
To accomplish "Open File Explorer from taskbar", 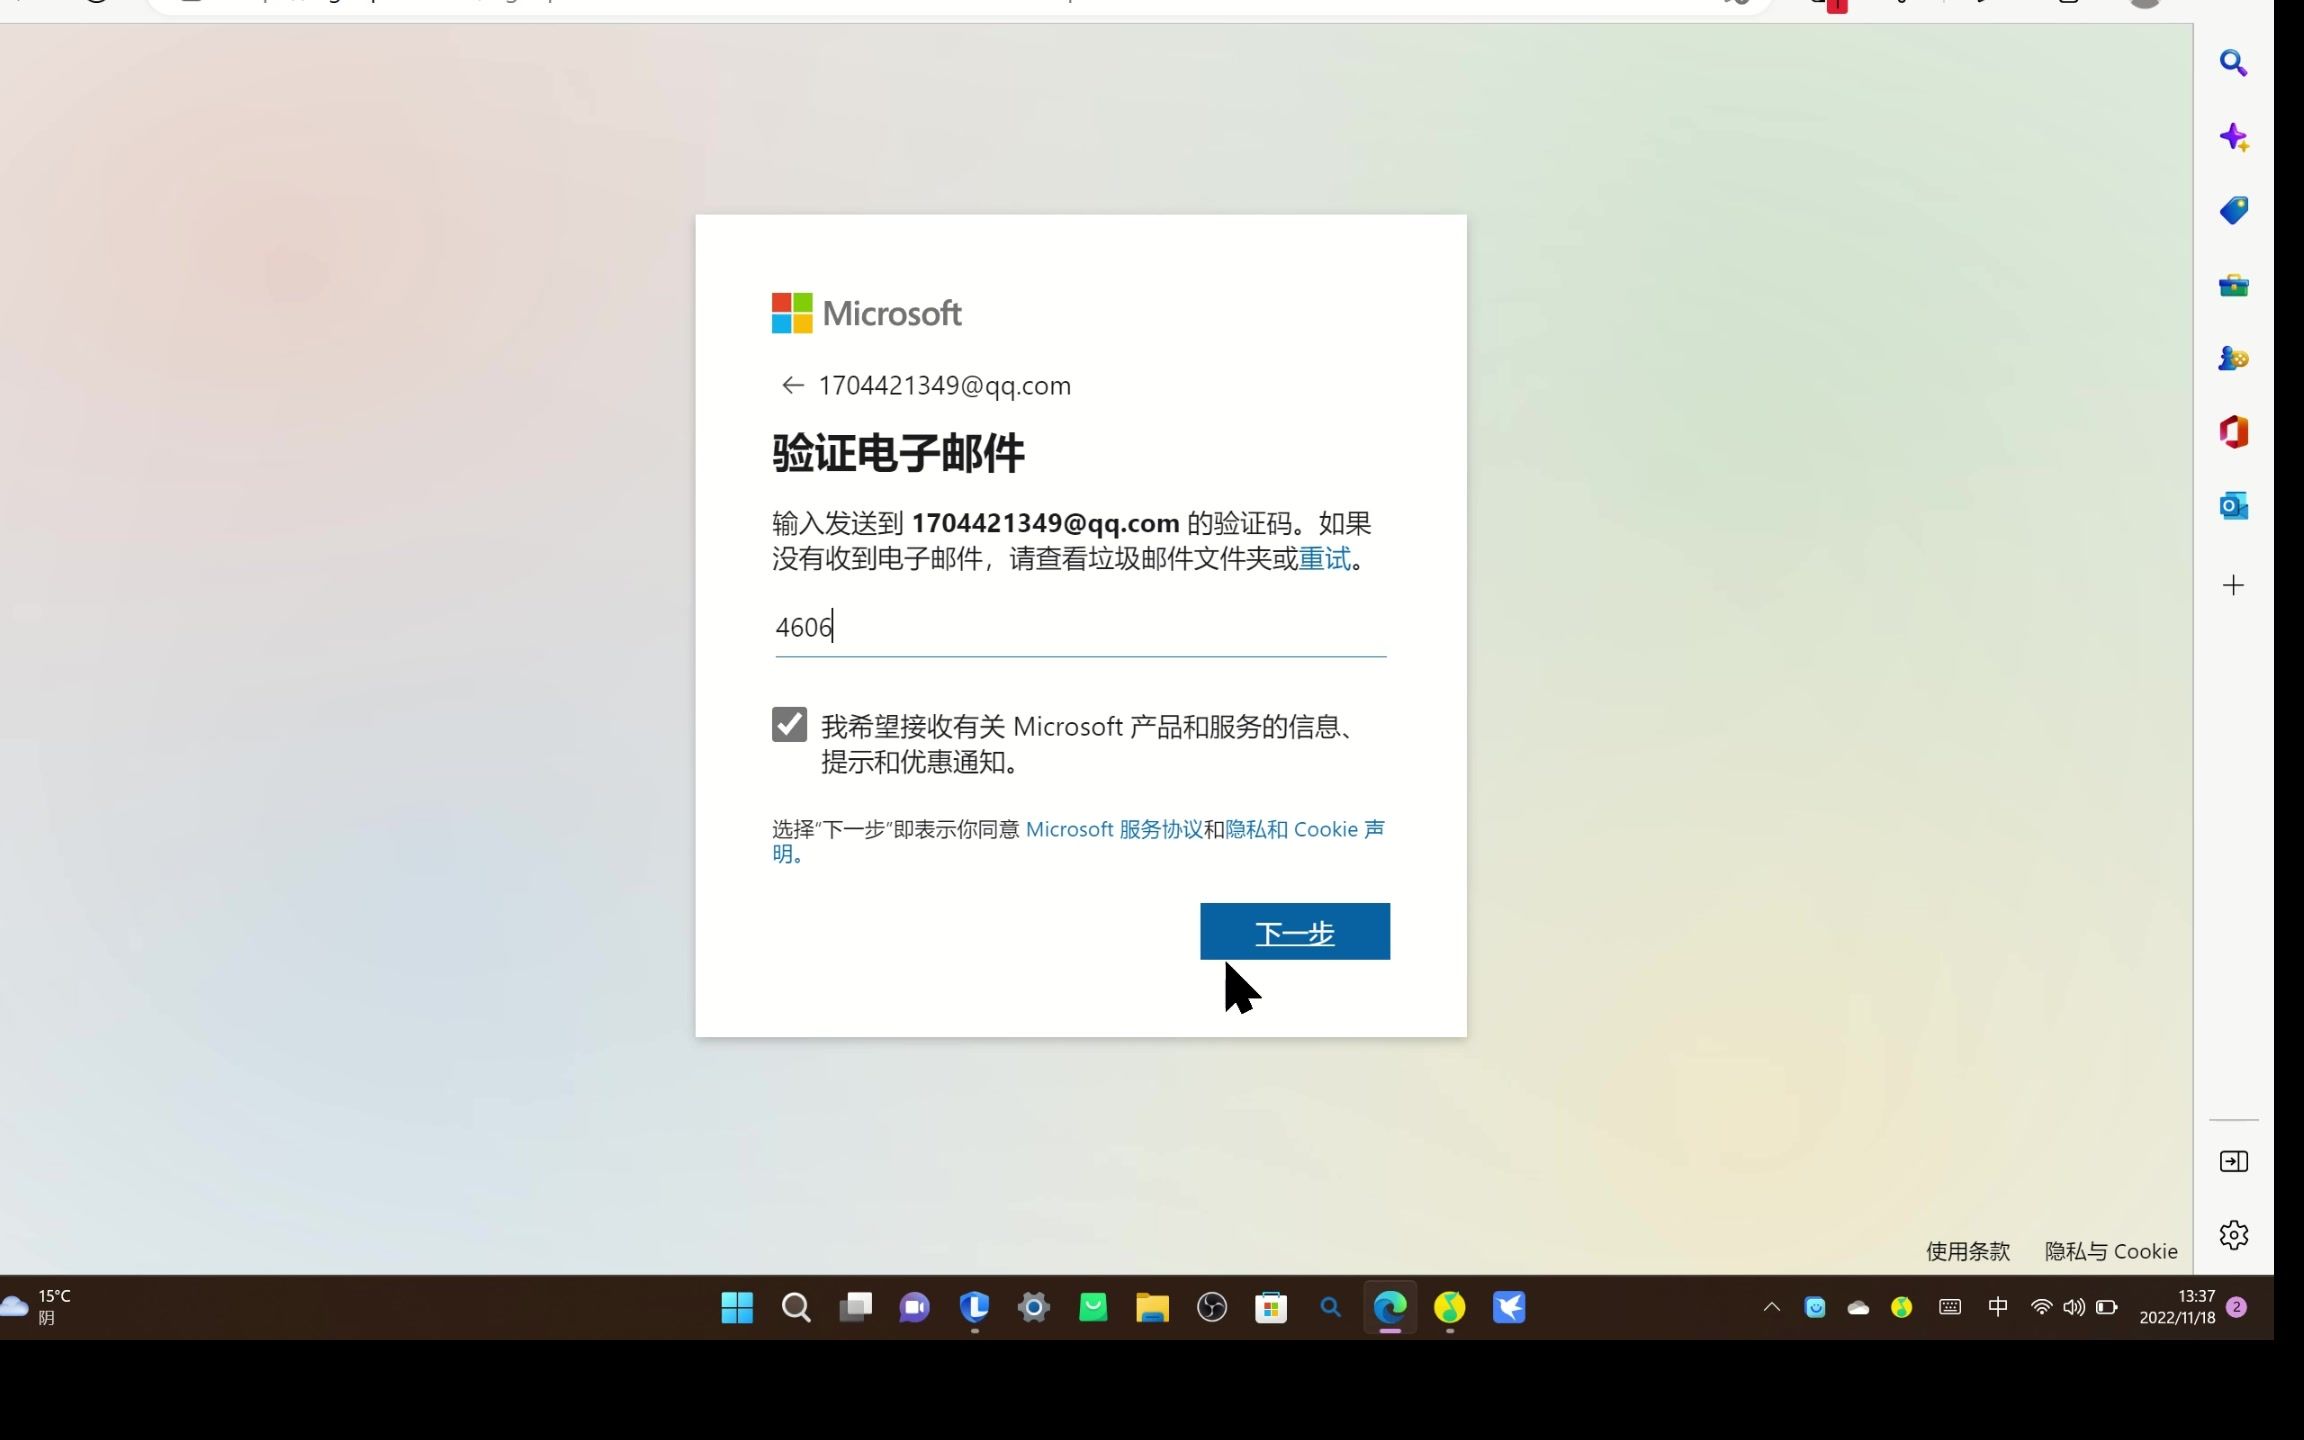I will (x=1152, y=1307).
